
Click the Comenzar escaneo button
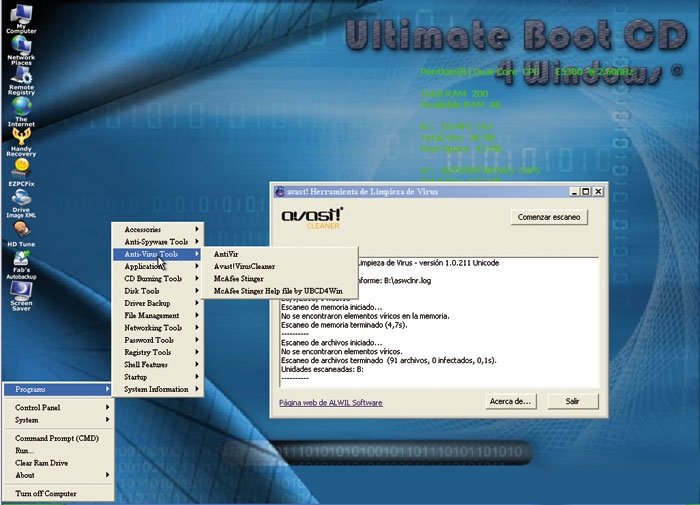[549, 217]
